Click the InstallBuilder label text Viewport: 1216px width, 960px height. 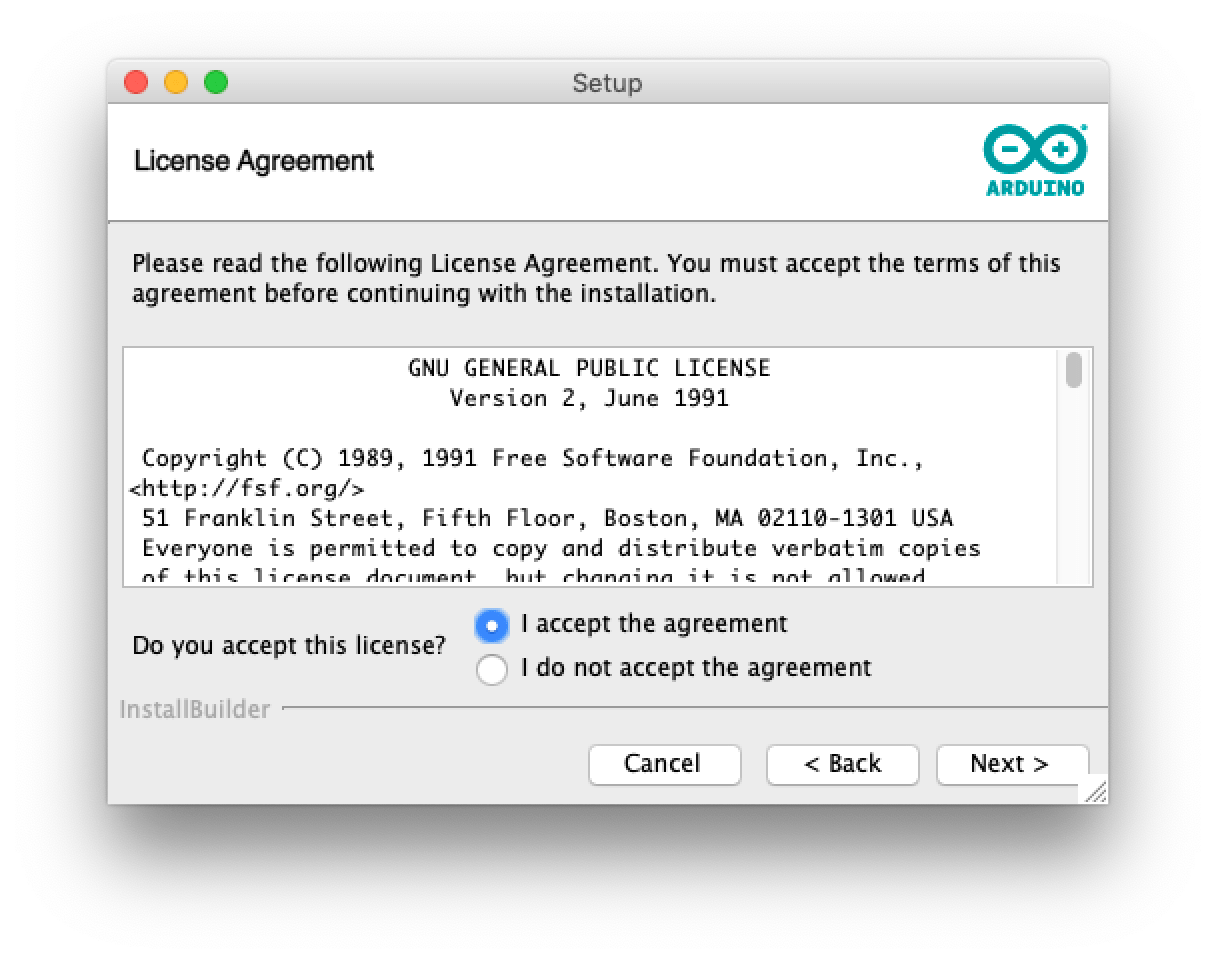[195, 710]
